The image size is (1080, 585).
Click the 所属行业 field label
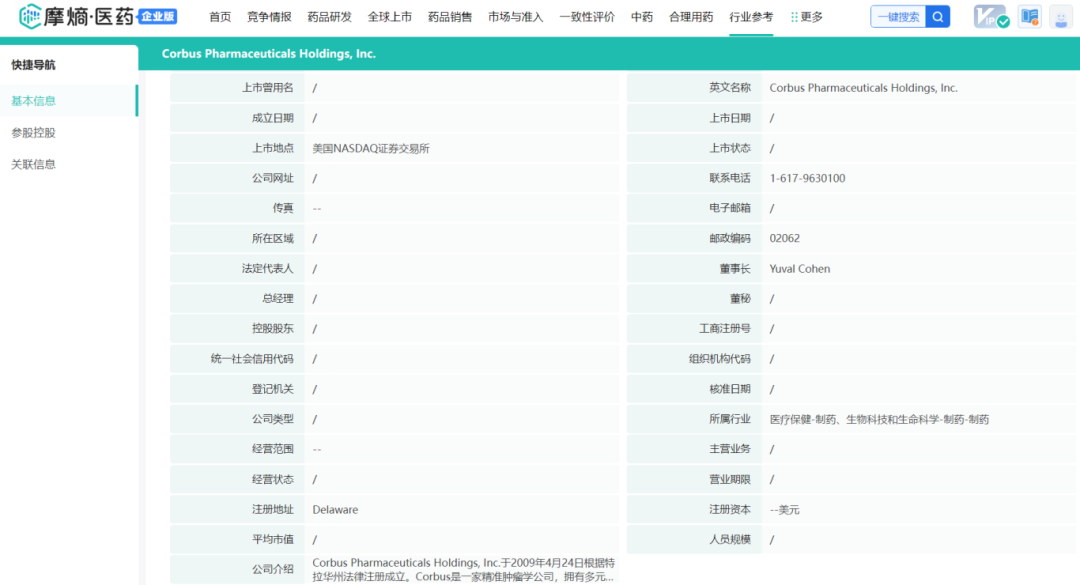(x=730, y=419)
